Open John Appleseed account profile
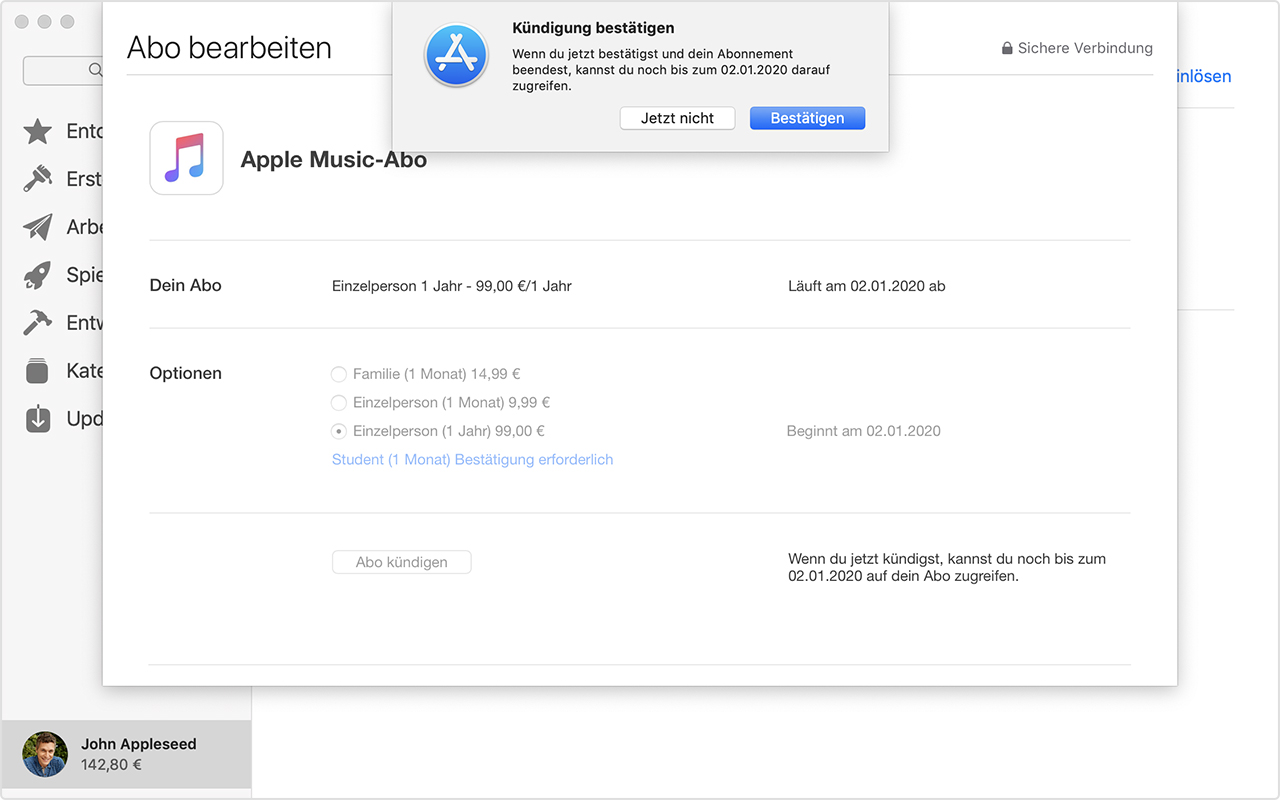Viewport: 1280px width, 800px height. coord(126,754)
